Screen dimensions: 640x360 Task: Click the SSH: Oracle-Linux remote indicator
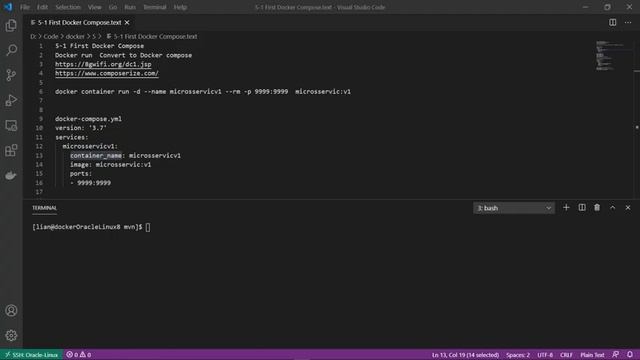tap(31, 355)
